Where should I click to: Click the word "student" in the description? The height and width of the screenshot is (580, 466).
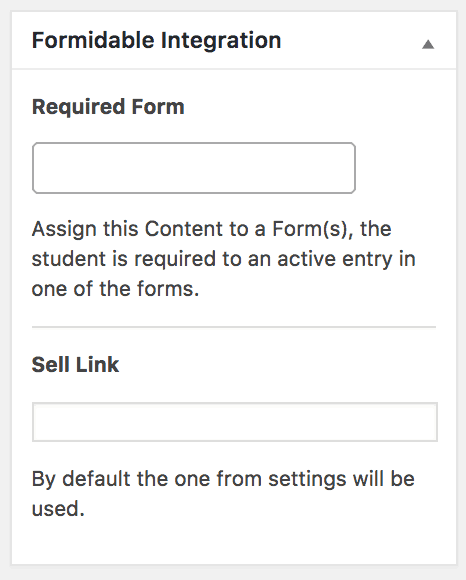click(x=69, y=259)
